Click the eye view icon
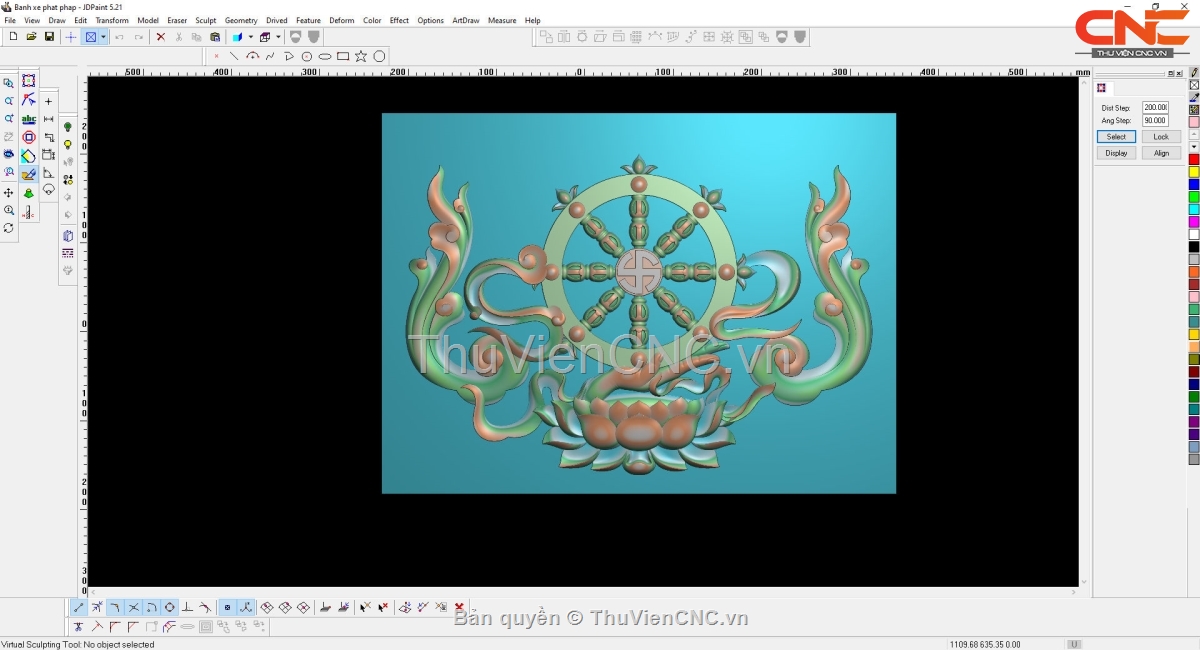 [x=9, y=155]
